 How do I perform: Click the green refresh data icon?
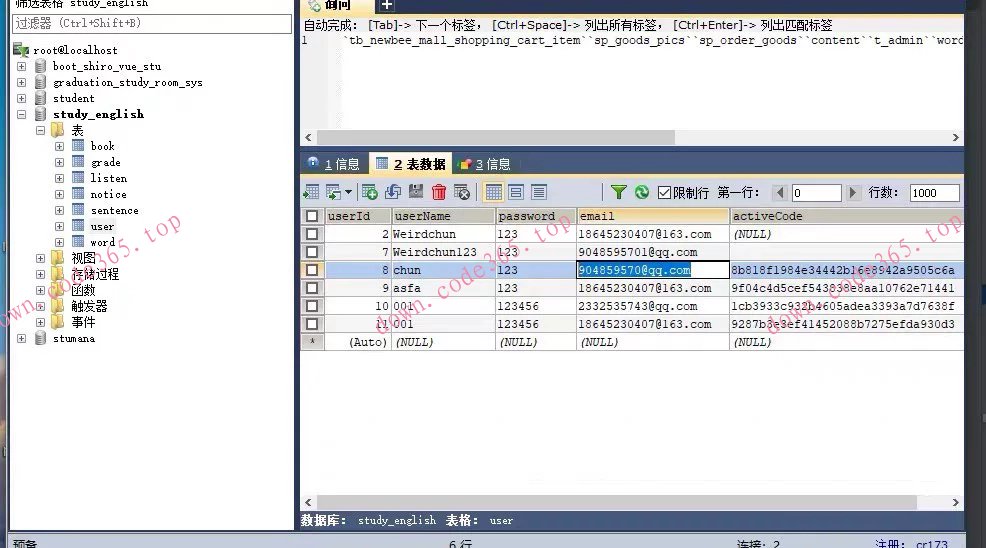(642, 192)
